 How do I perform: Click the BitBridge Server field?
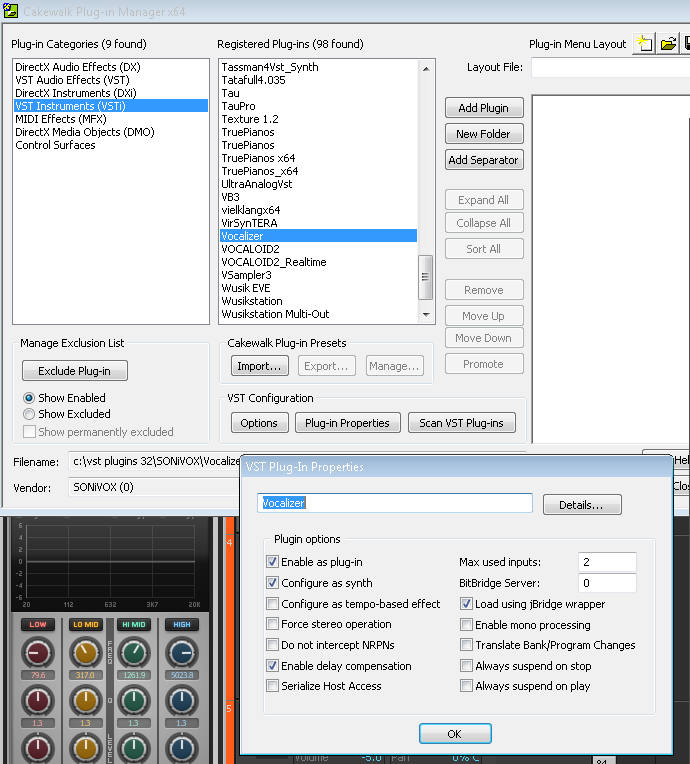click(607, 583)
